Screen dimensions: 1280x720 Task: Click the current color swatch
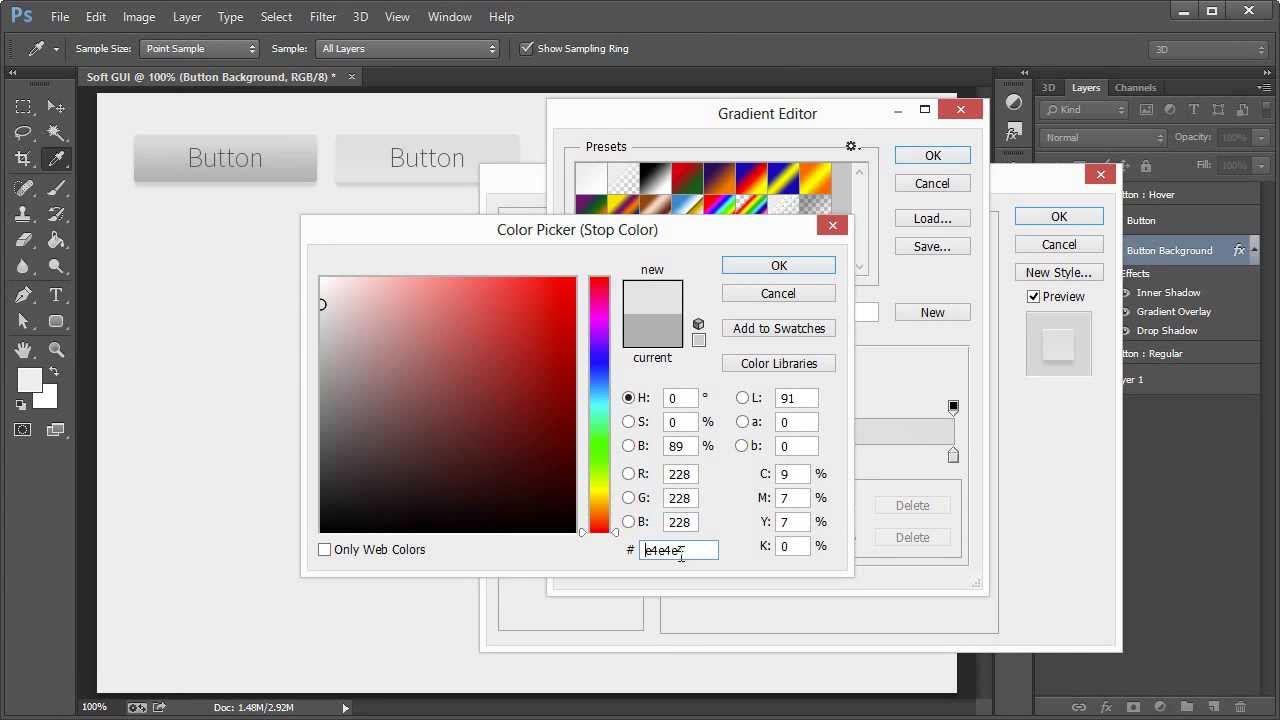click(x=652, y=331)
